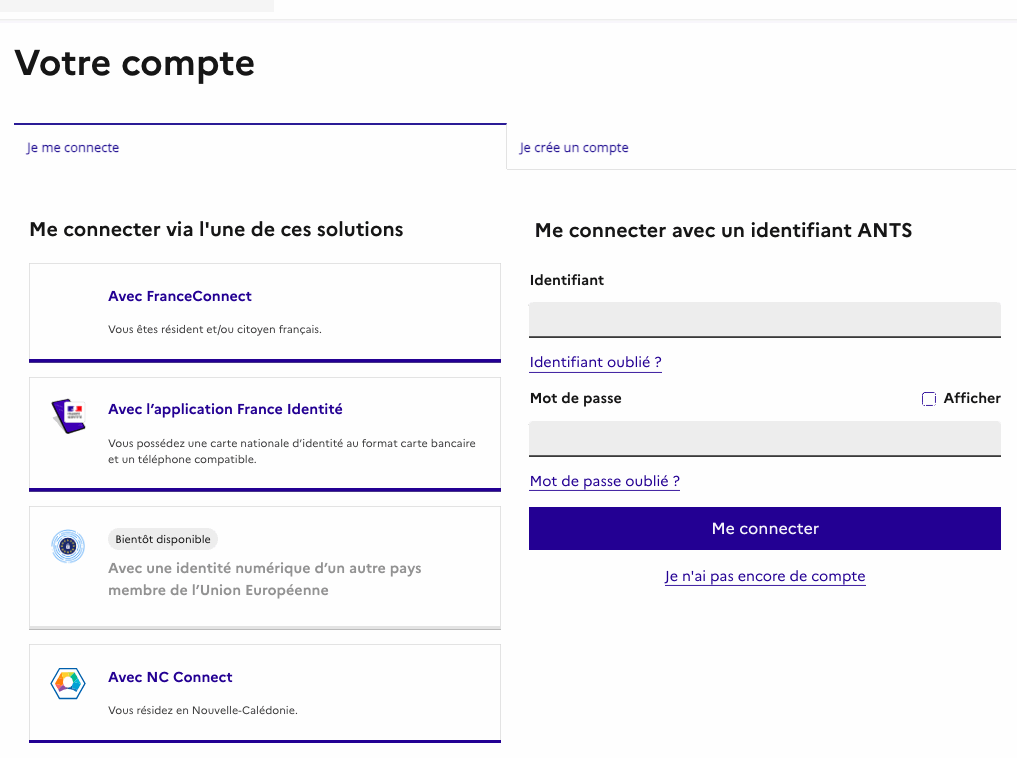Viewport: 1017px width, 758px height.
Task: Click the France Identité app icon
Action: (x=68, y=416)
